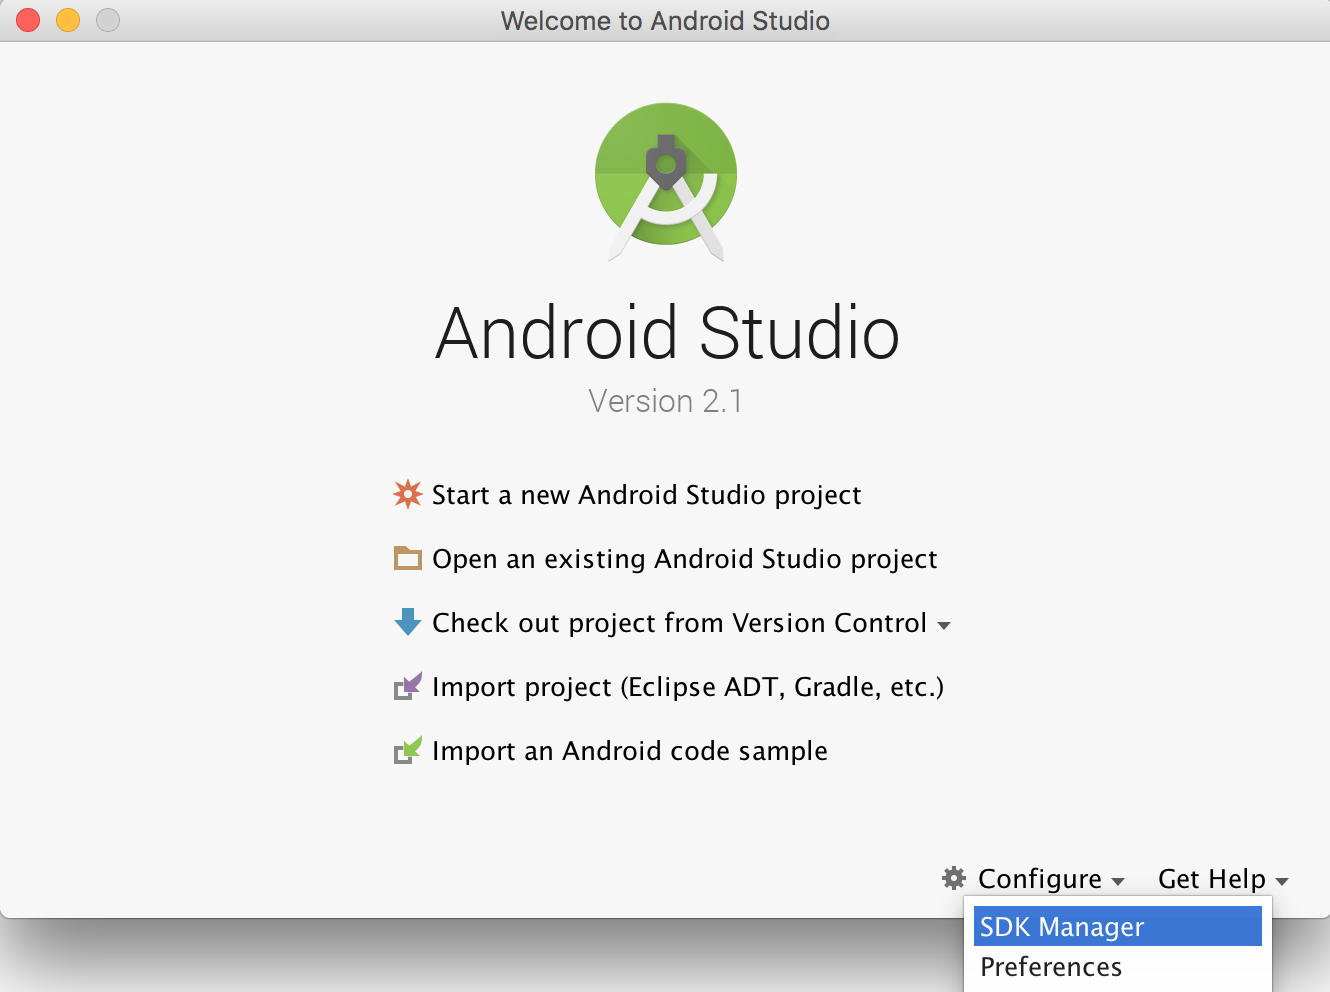Import project from Eclipse ADT or Gradle
This screenshot has width=1330, height=992.
pyautogui.click(x=687, y=686)
